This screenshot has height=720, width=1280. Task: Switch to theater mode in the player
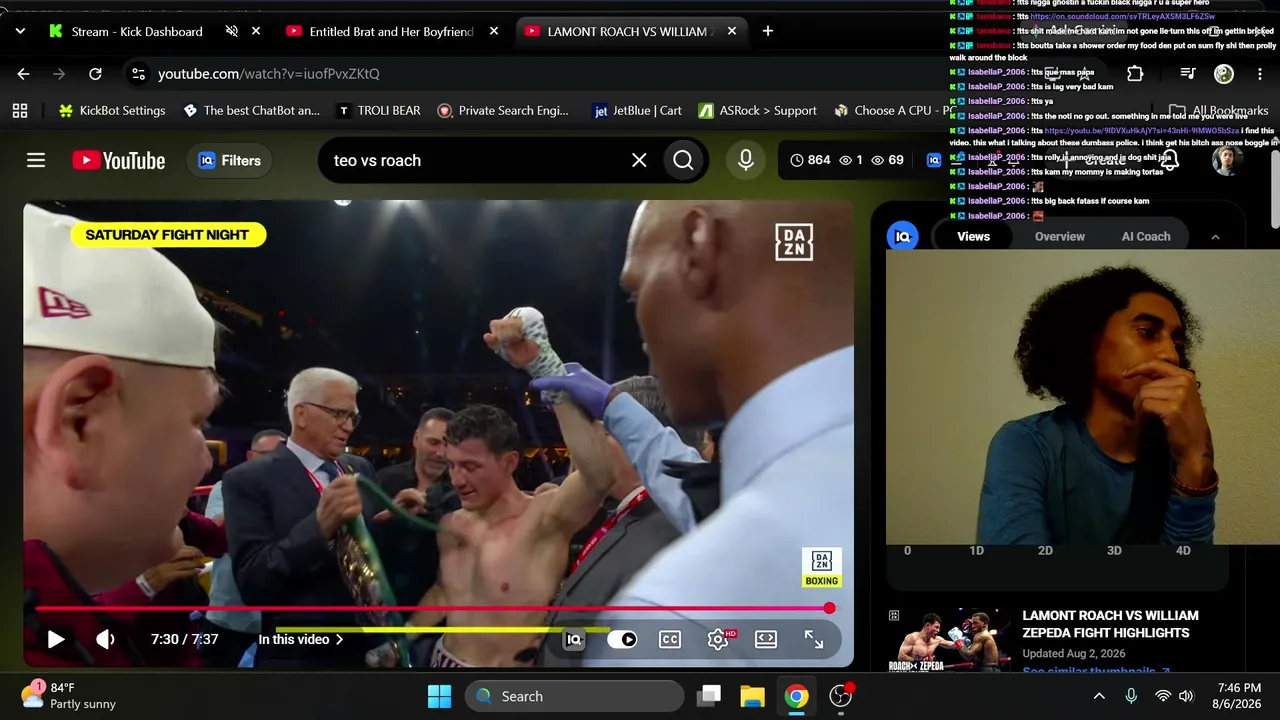766,639
